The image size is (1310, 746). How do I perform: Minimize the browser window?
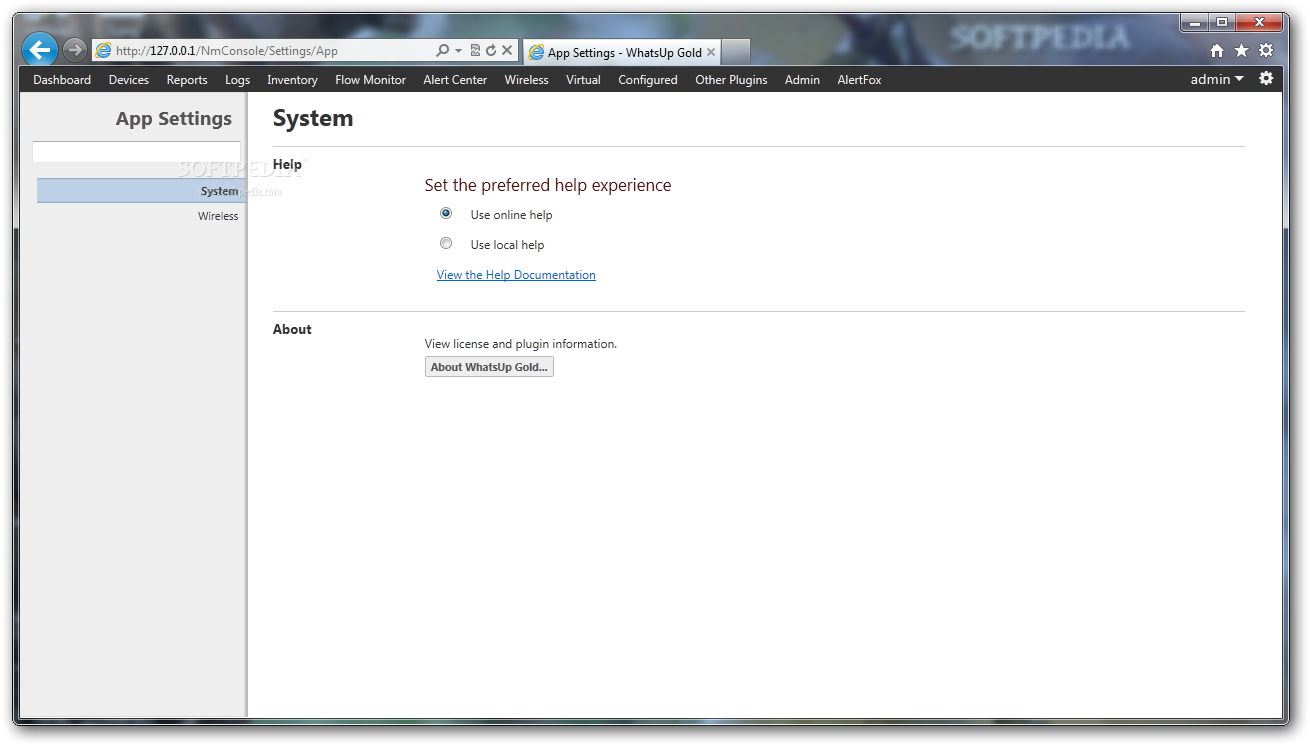[x=1194, y=22]
